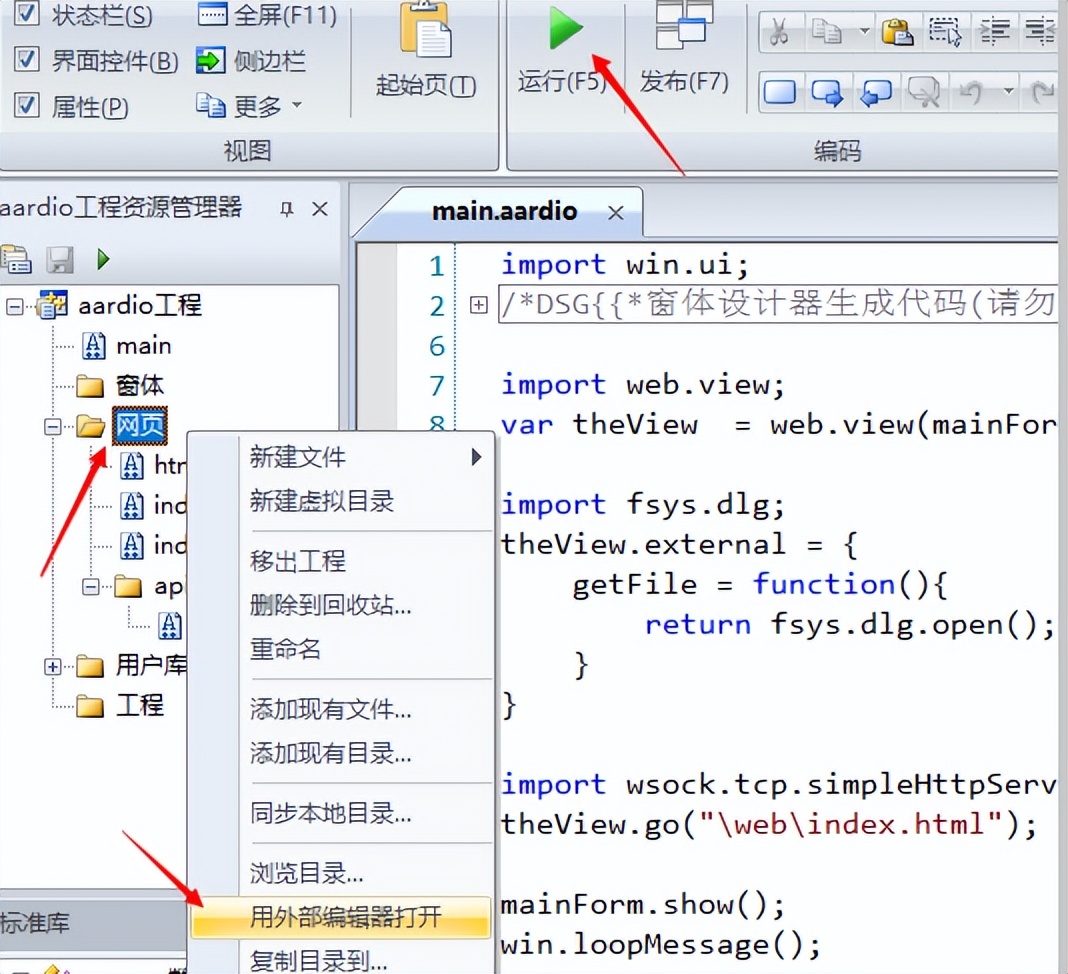
Task: Select the rectangular selection mode icon
Action: 944,31
